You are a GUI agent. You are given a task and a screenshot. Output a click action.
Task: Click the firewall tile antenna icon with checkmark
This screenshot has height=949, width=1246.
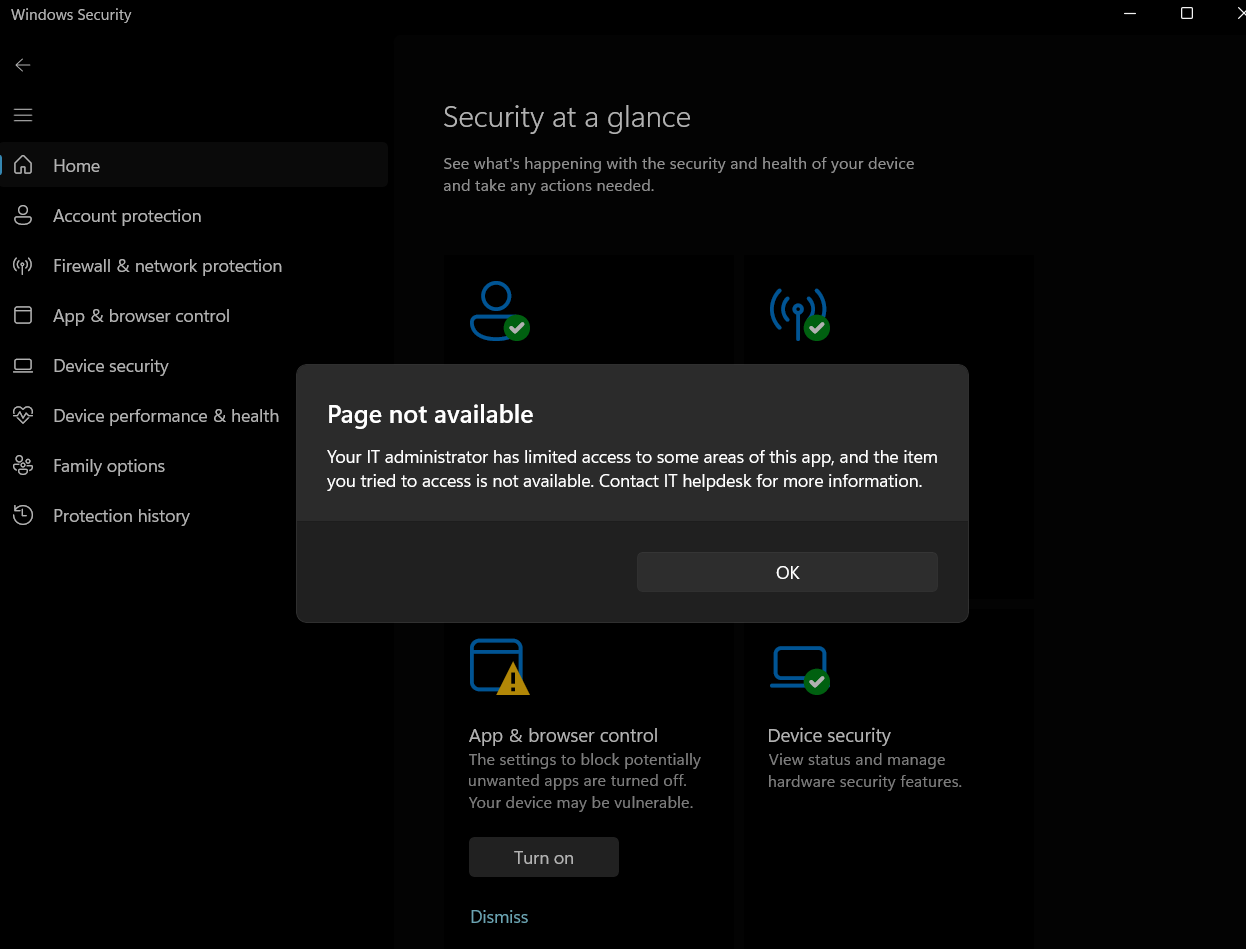tap(799, 313)
